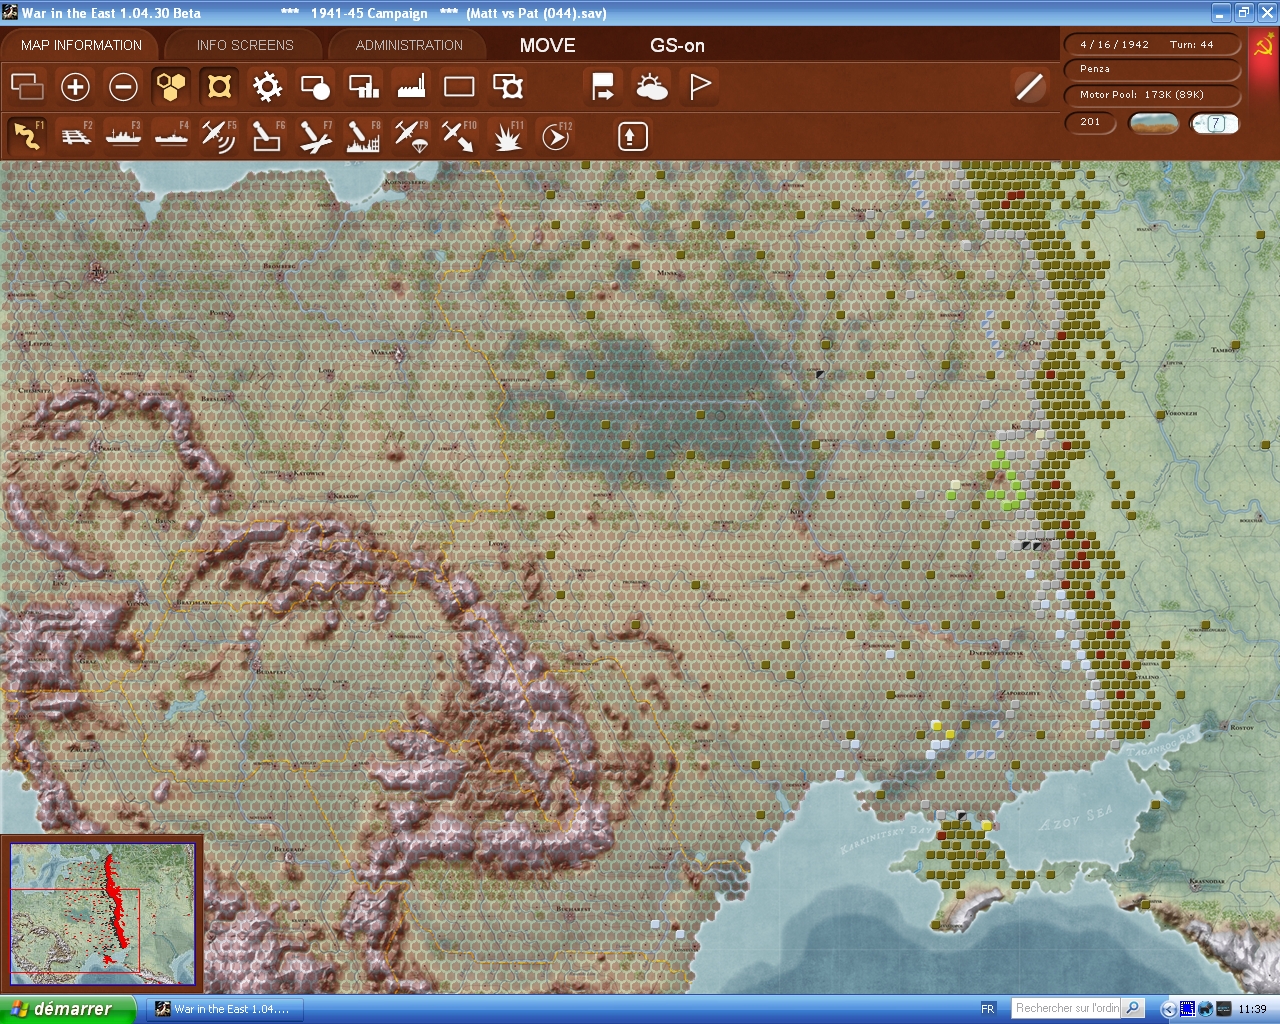Select the F10 air transfer mode icon
This screenshot has height=1024, width=1280.
pos(459,136)
